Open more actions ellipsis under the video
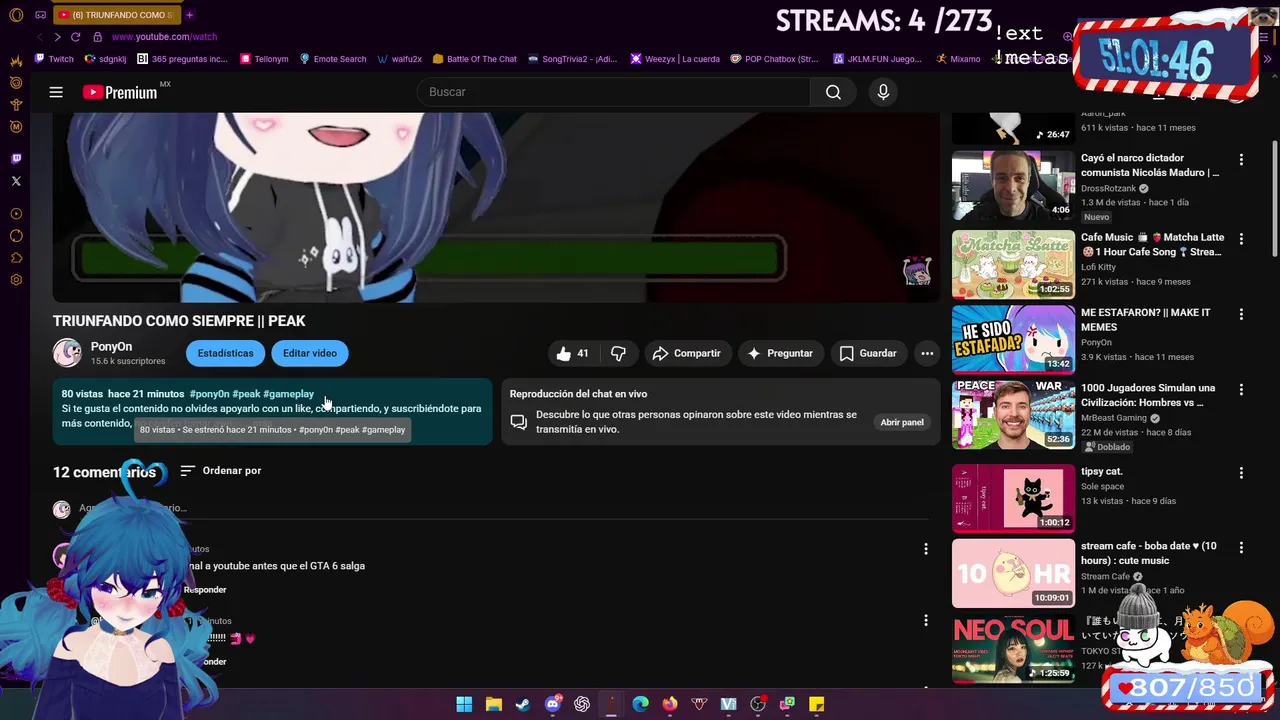 (x=927, y=353)
